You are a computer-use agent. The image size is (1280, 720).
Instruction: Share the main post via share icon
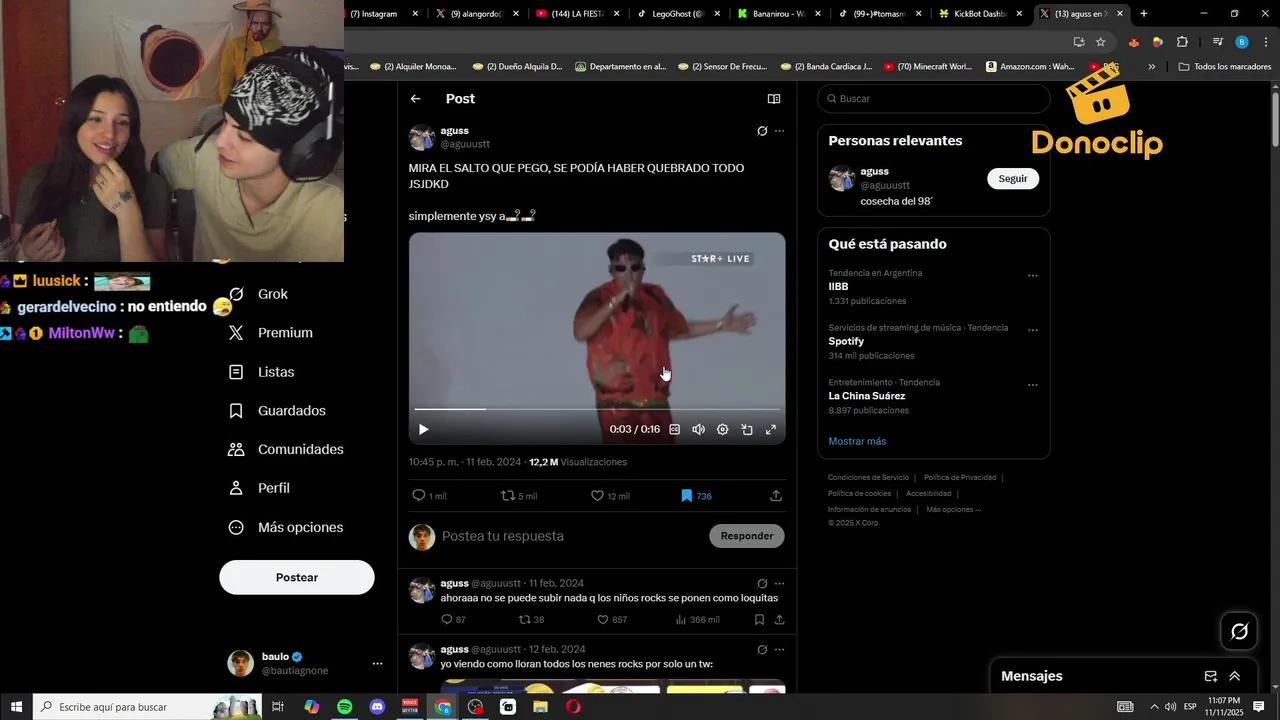(776, 495)
